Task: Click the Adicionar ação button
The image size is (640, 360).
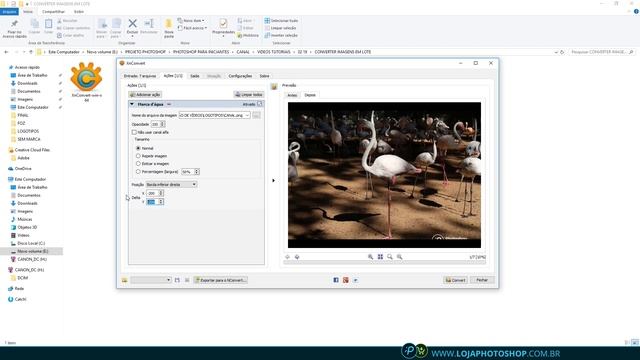Action: 145,95
